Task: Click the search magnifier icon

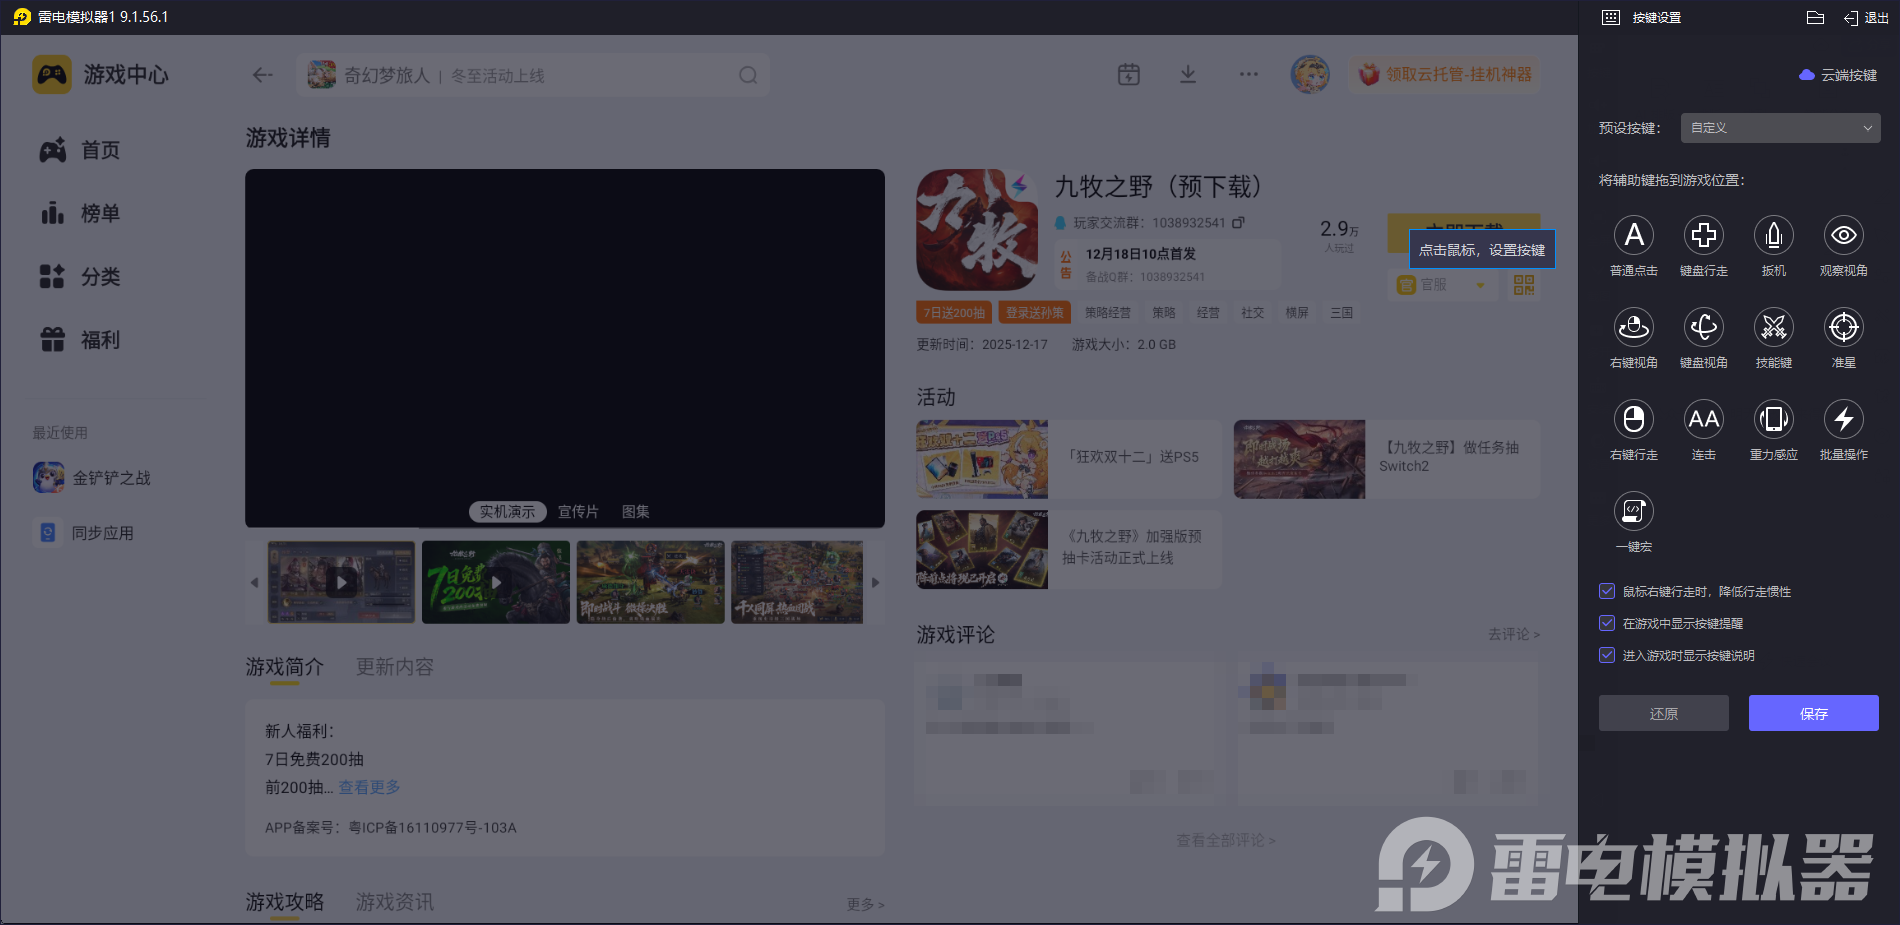Action: pos(748,75)
